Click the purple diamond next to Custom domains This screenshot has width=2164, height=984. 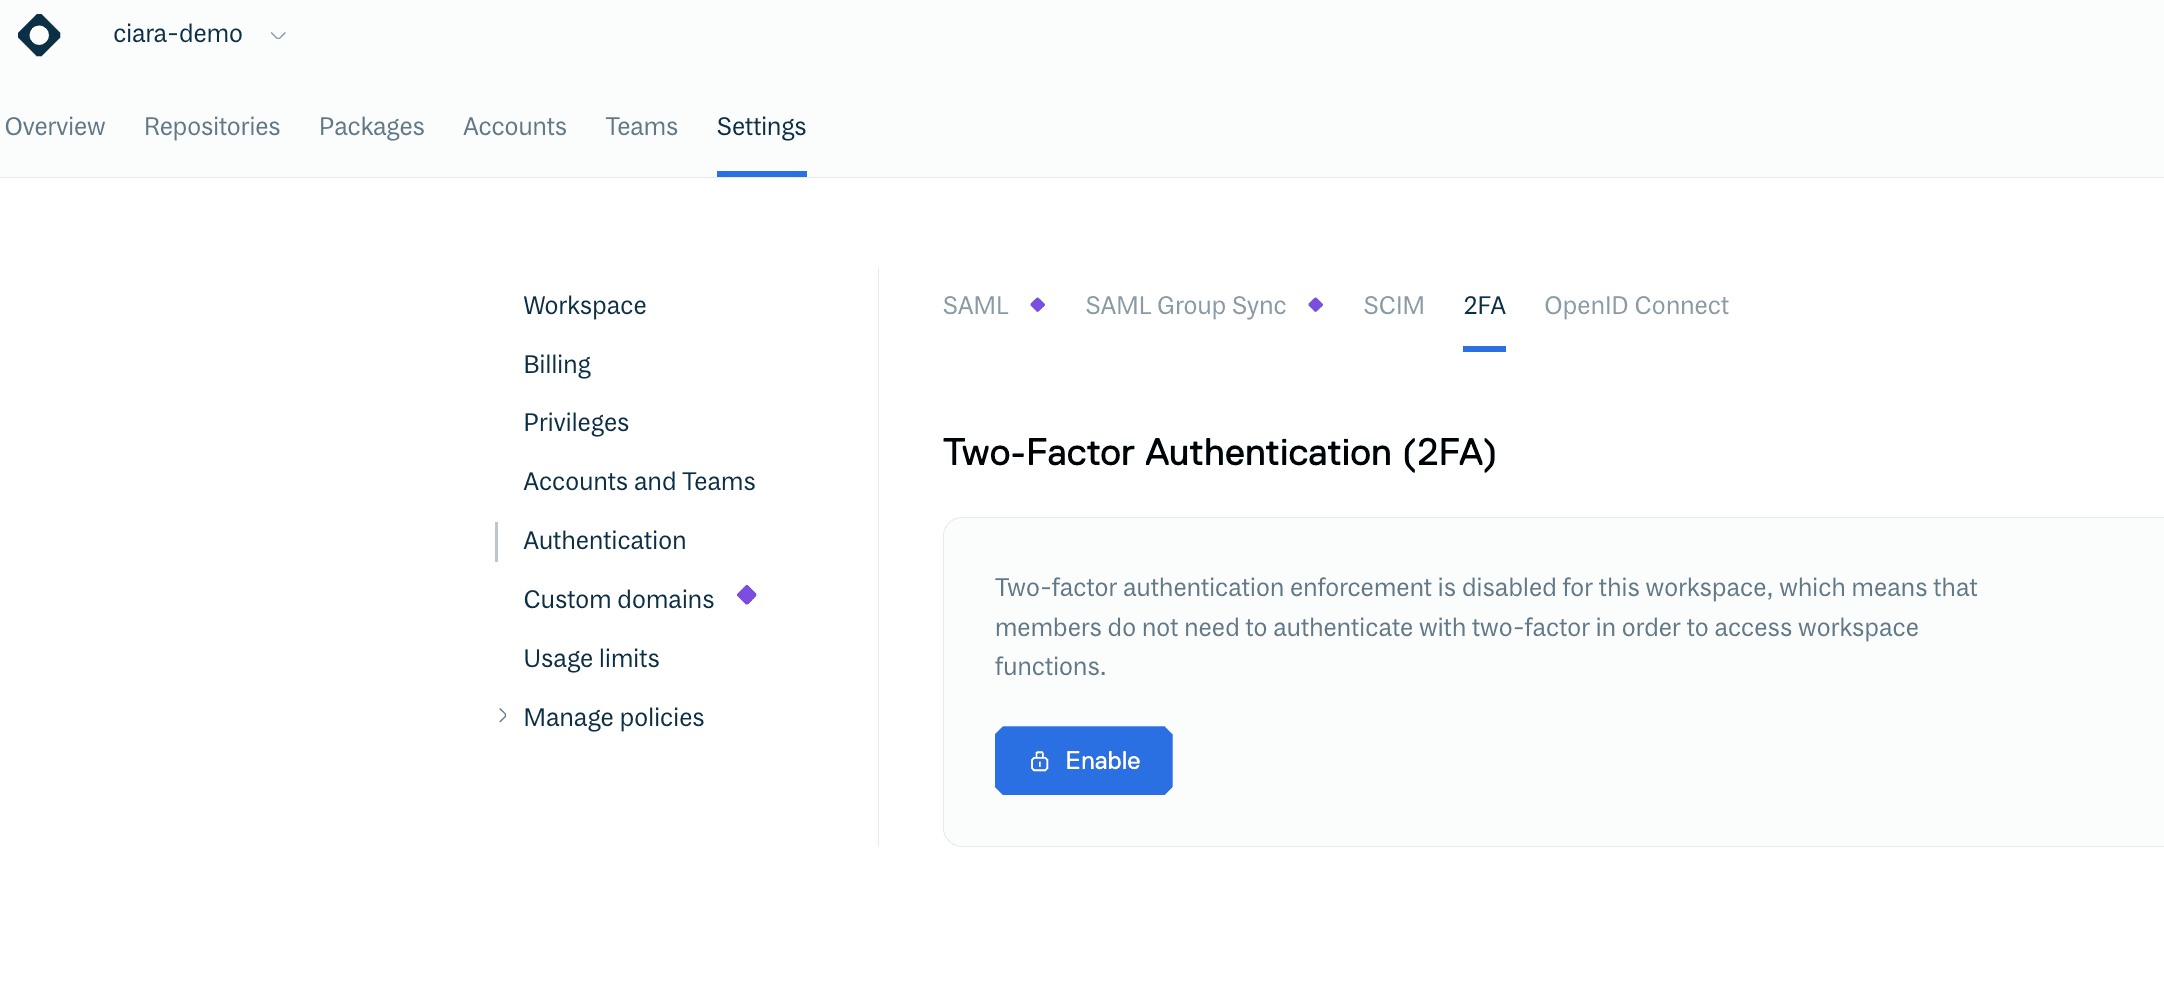coord(747,596)
